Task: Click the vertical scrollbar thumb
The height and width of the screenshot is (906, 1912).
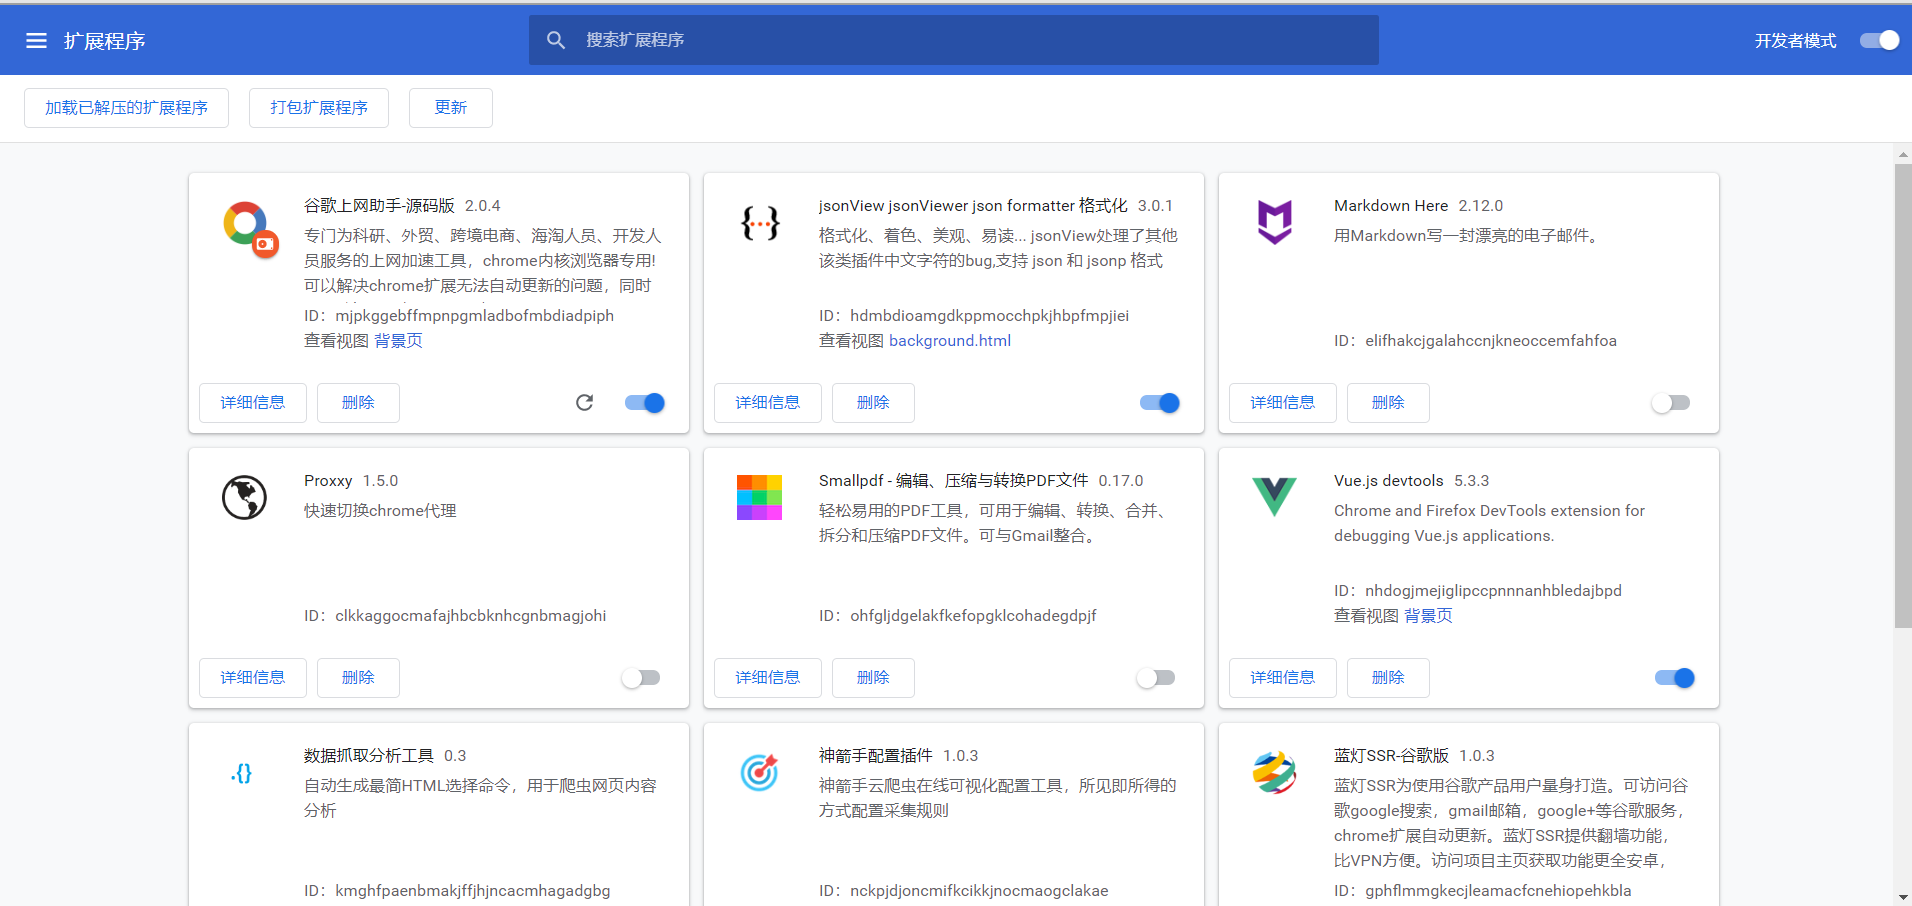Action: 1903,396
